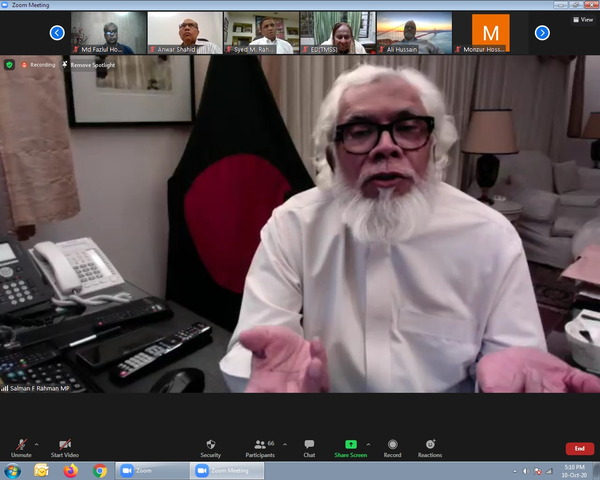Click Remove Spotlight
This screenshot has width=600, height=480.
click(x=90, y=64)
